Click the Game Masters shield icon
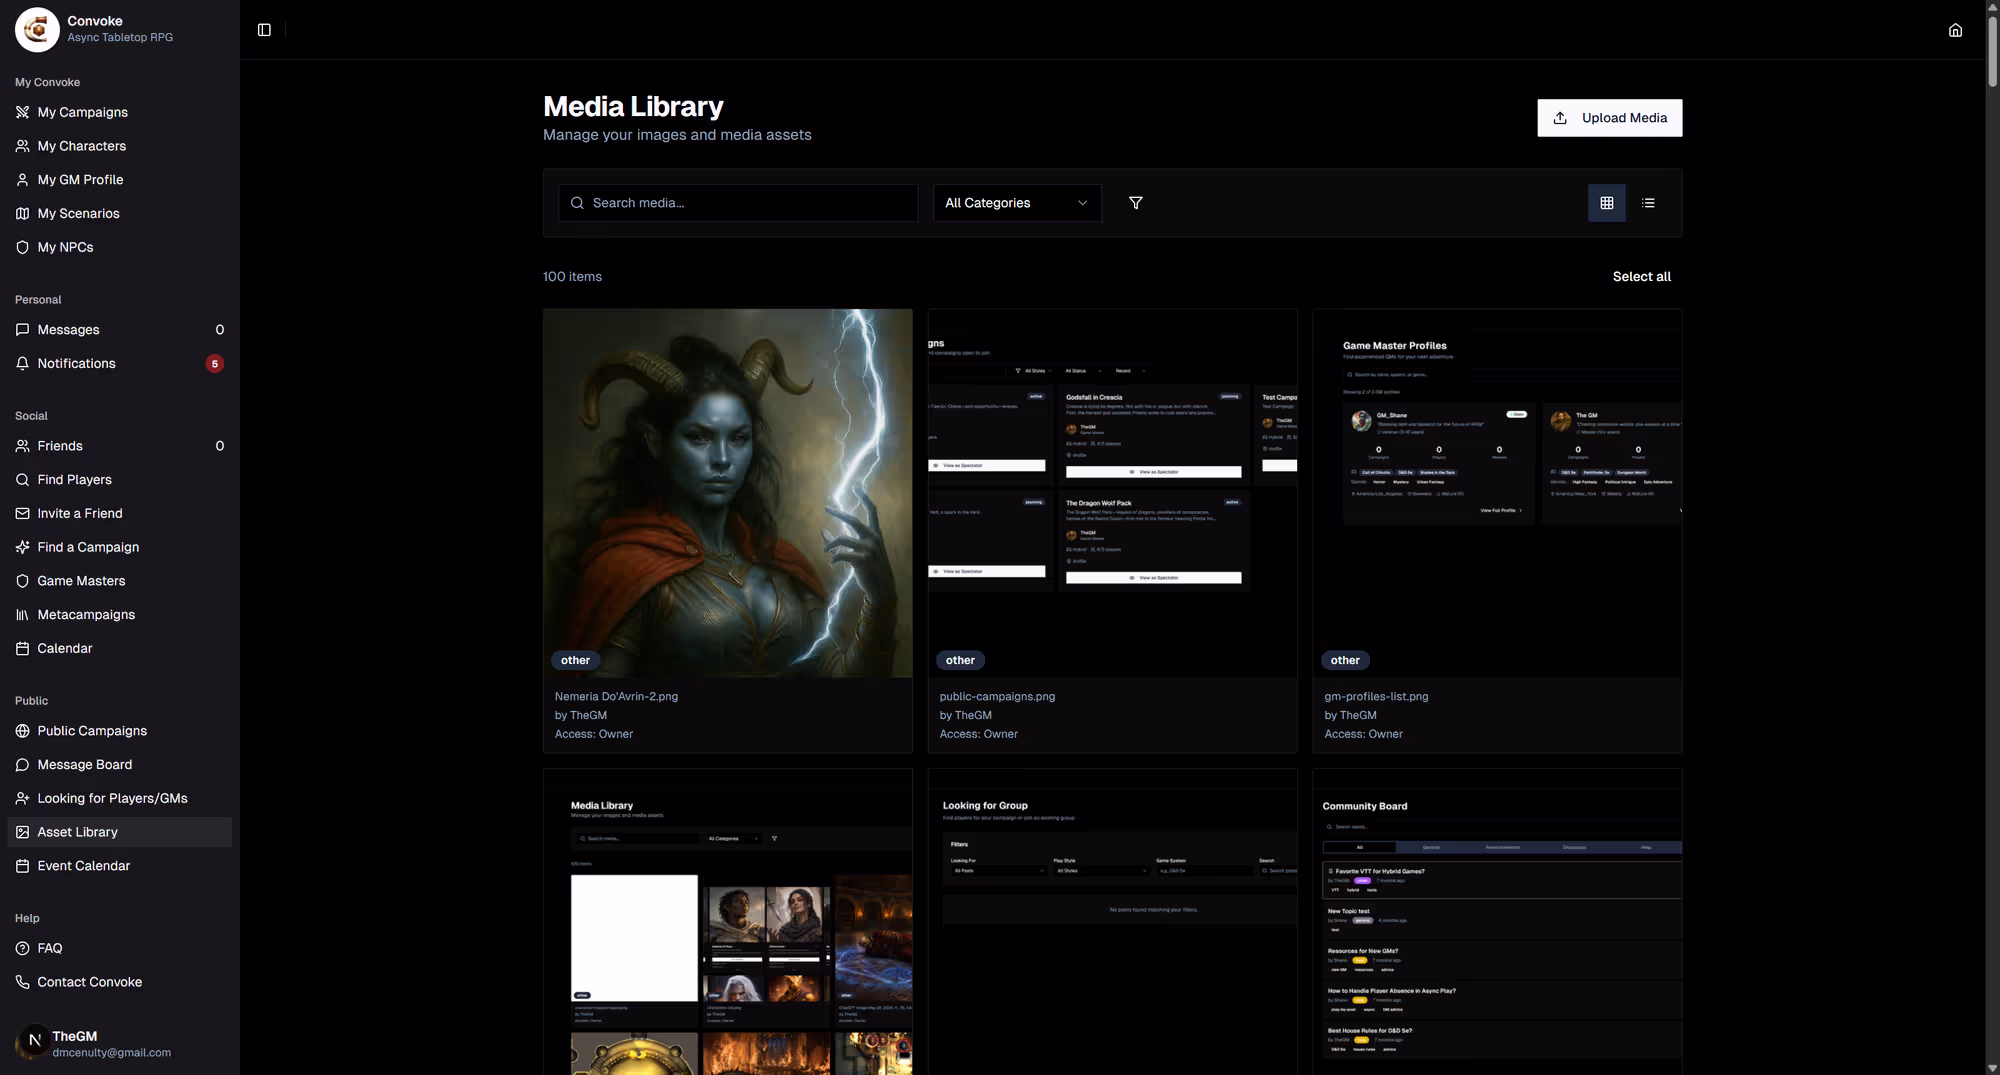Viewport: 2000px width, 1075px height. 22,581
